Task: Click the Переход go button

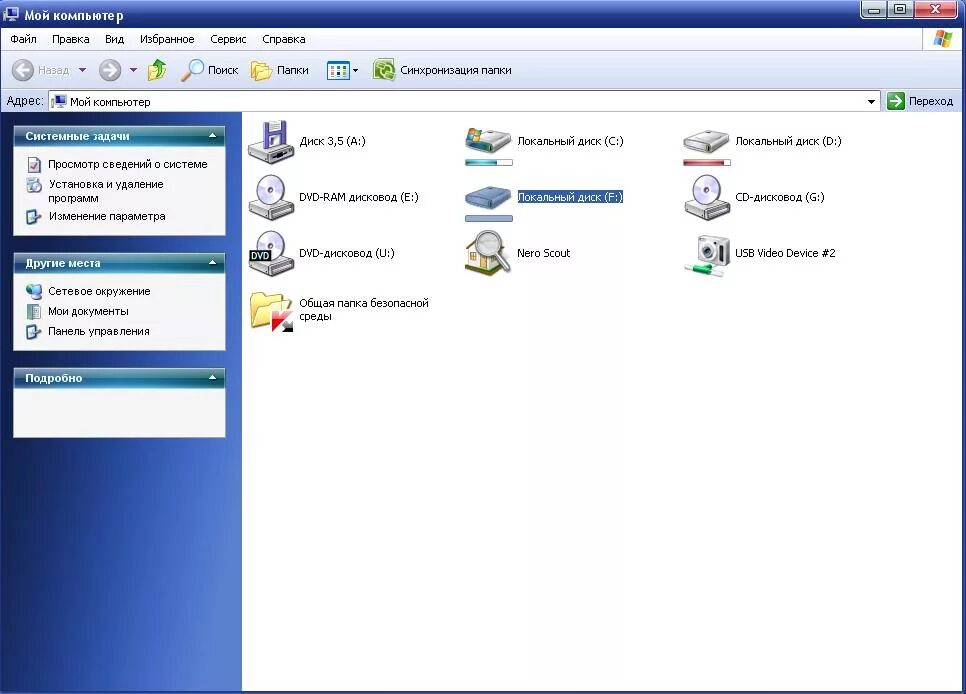Action: click(920, 101)
